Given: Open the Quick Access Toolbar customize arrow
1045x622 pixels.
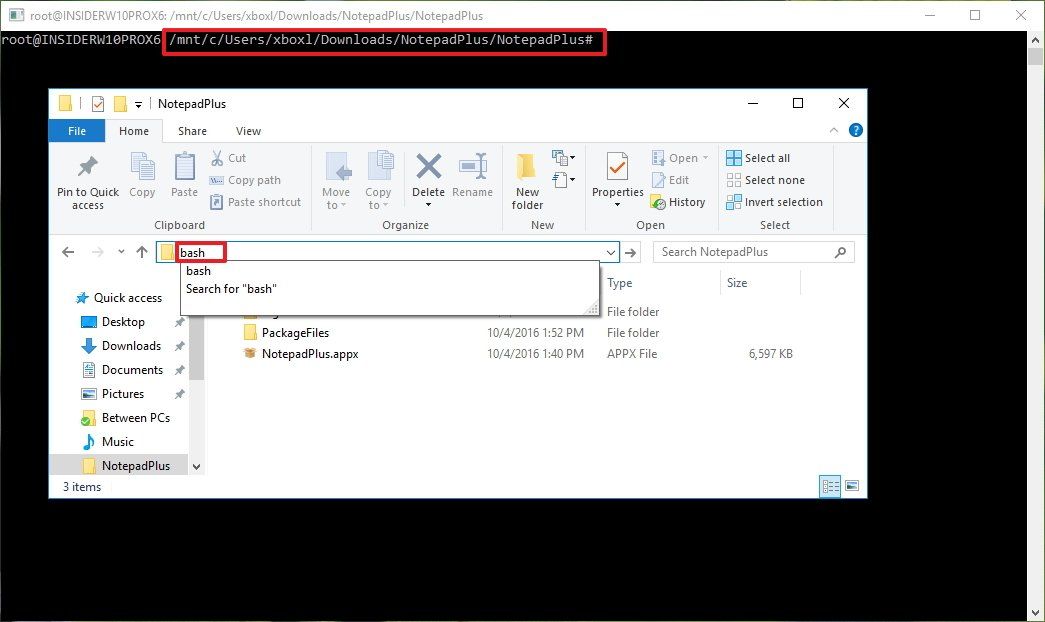Looking at the screenshot, I should click(138, 103).
